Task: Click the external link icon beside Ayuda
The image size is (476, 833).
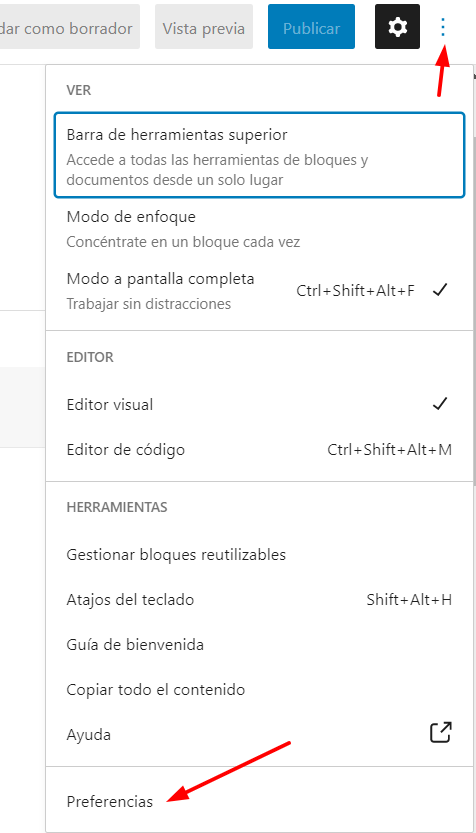Action: click(440, 732)
